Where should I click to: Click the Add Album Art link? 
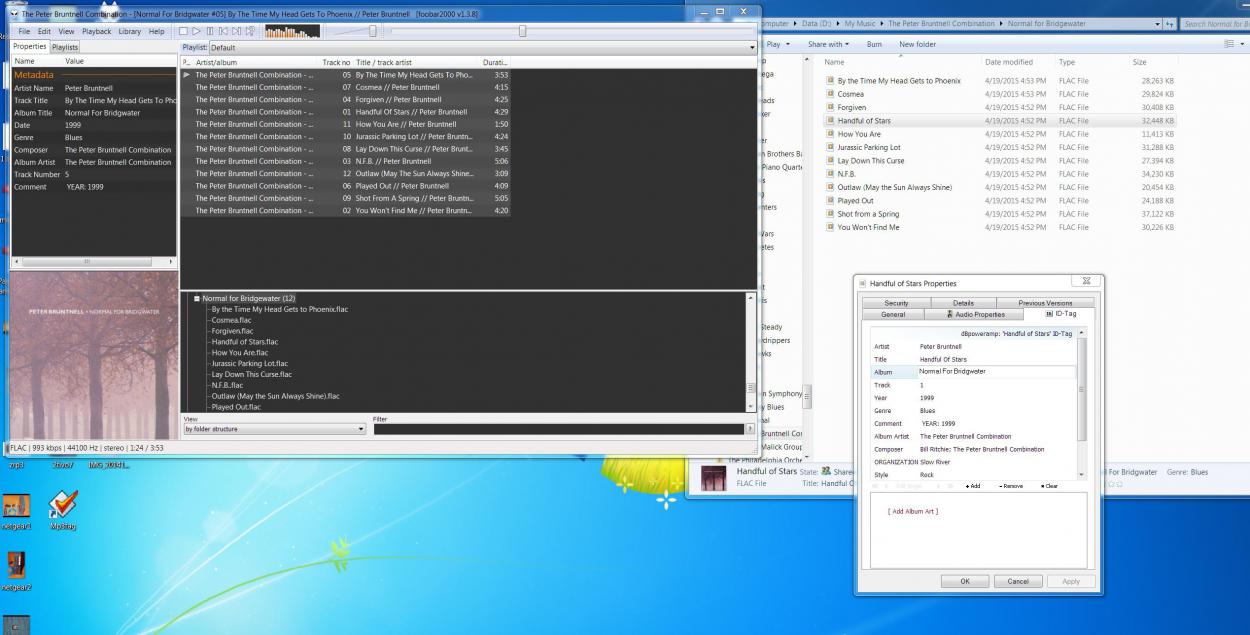(x=912, y=512)
